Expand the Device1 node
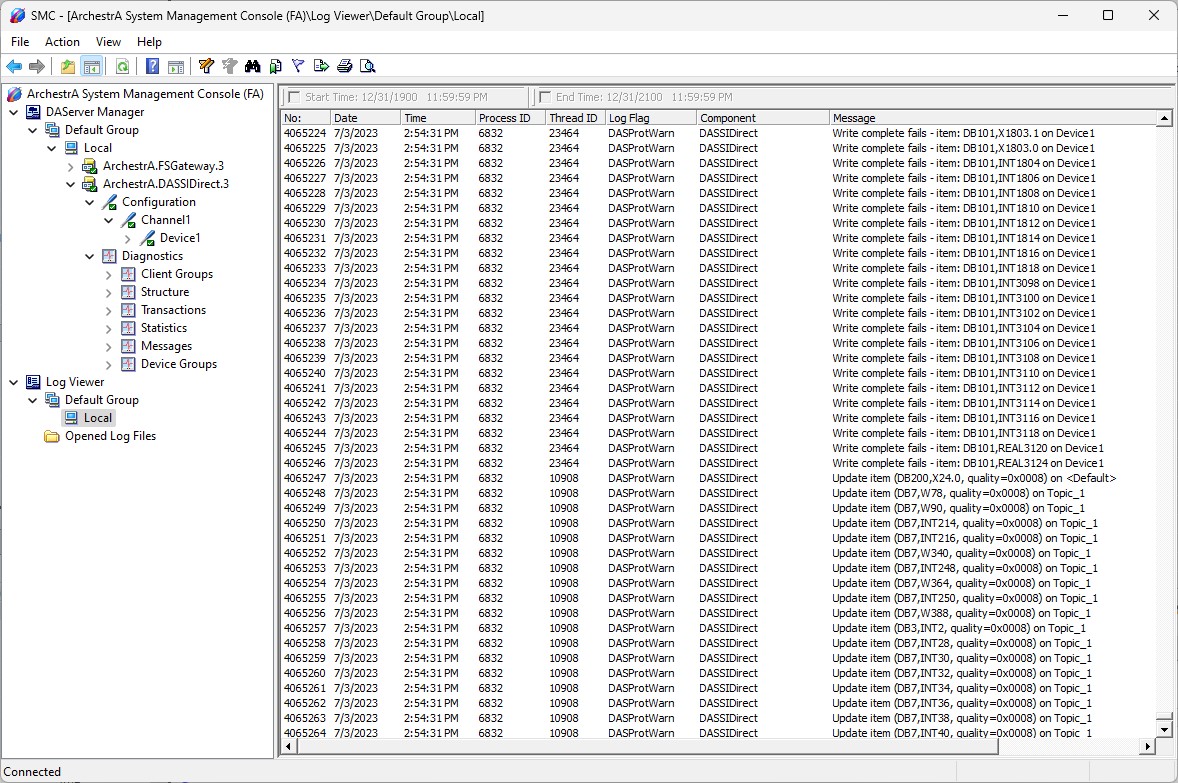The image size is (1178, 783). pyautogui.click(x=128, y=238)
